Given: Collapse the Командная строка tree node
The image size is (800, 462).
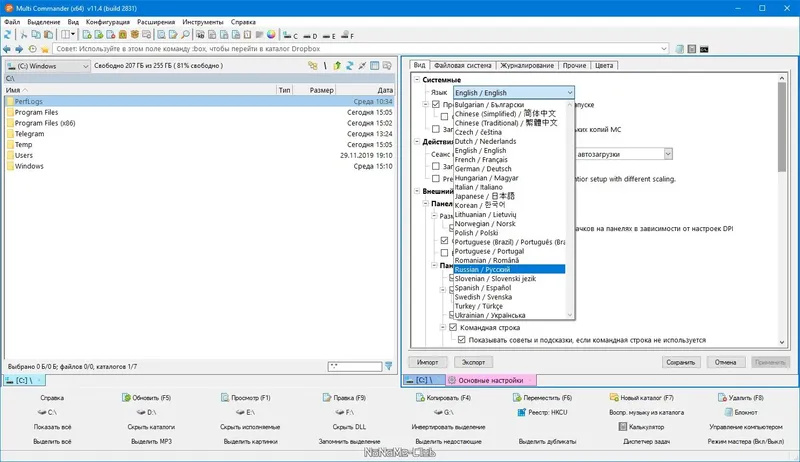Looking at the screenshot, I should 443,327.
